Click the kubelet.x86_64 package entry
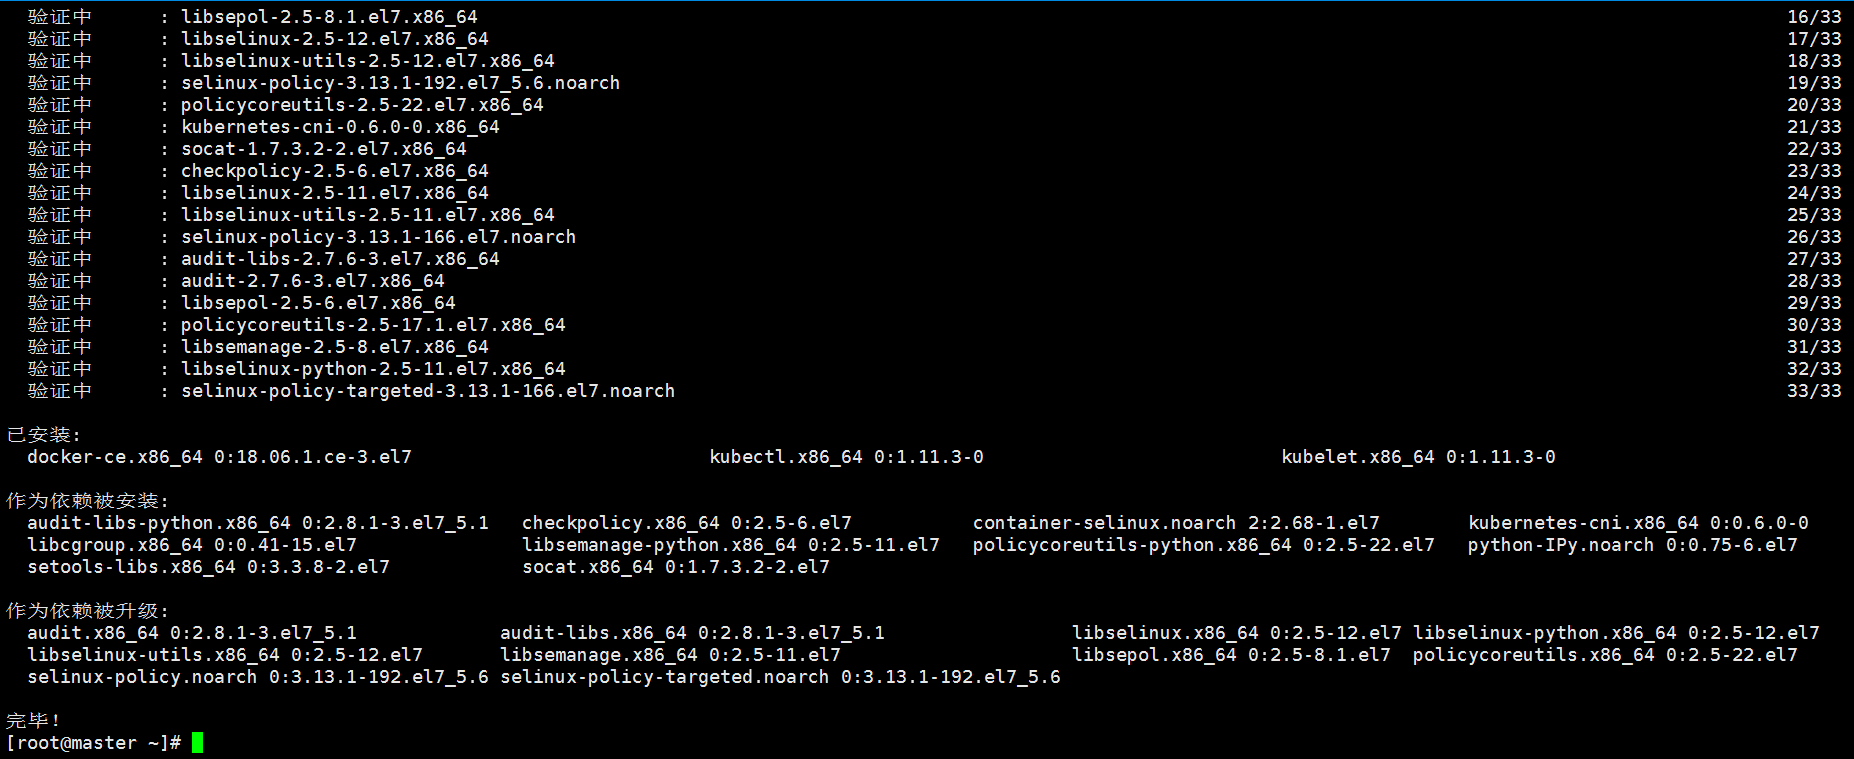The height and width of the screenshot is (759, 1854). 1418,457
